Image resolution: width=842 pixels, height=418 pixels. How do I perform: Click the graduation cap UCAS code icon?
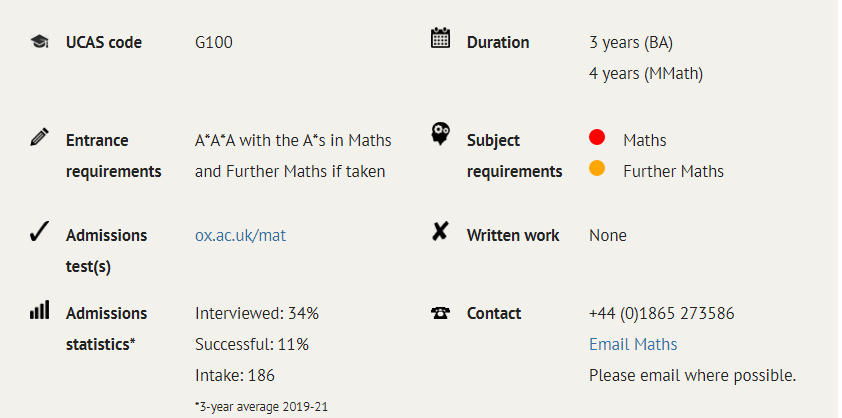(x=39, y=42)
